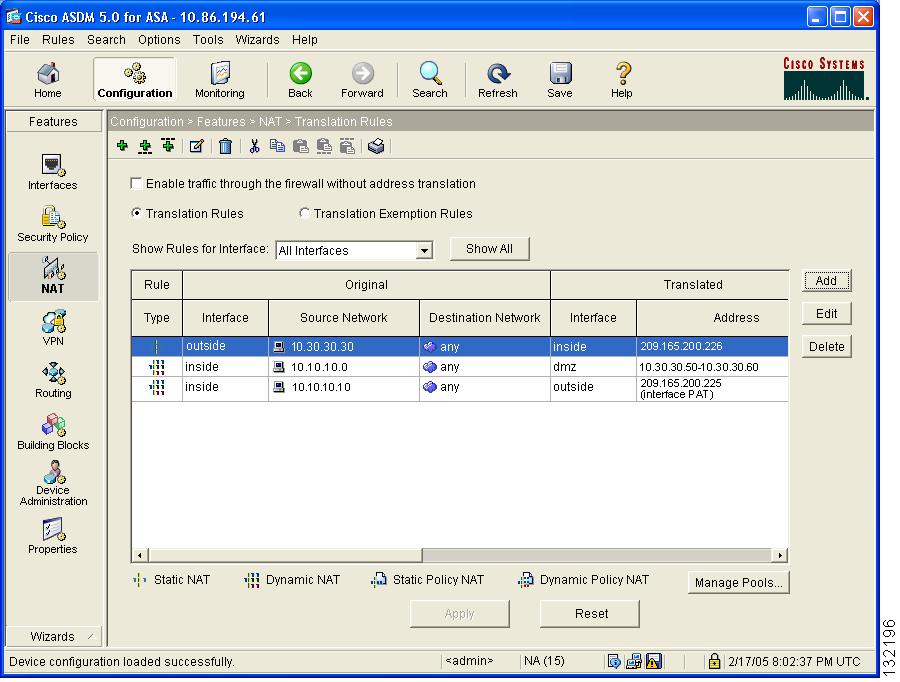900x682 pixels.
Task: Click the Edit button
Action: click(827, 313)
